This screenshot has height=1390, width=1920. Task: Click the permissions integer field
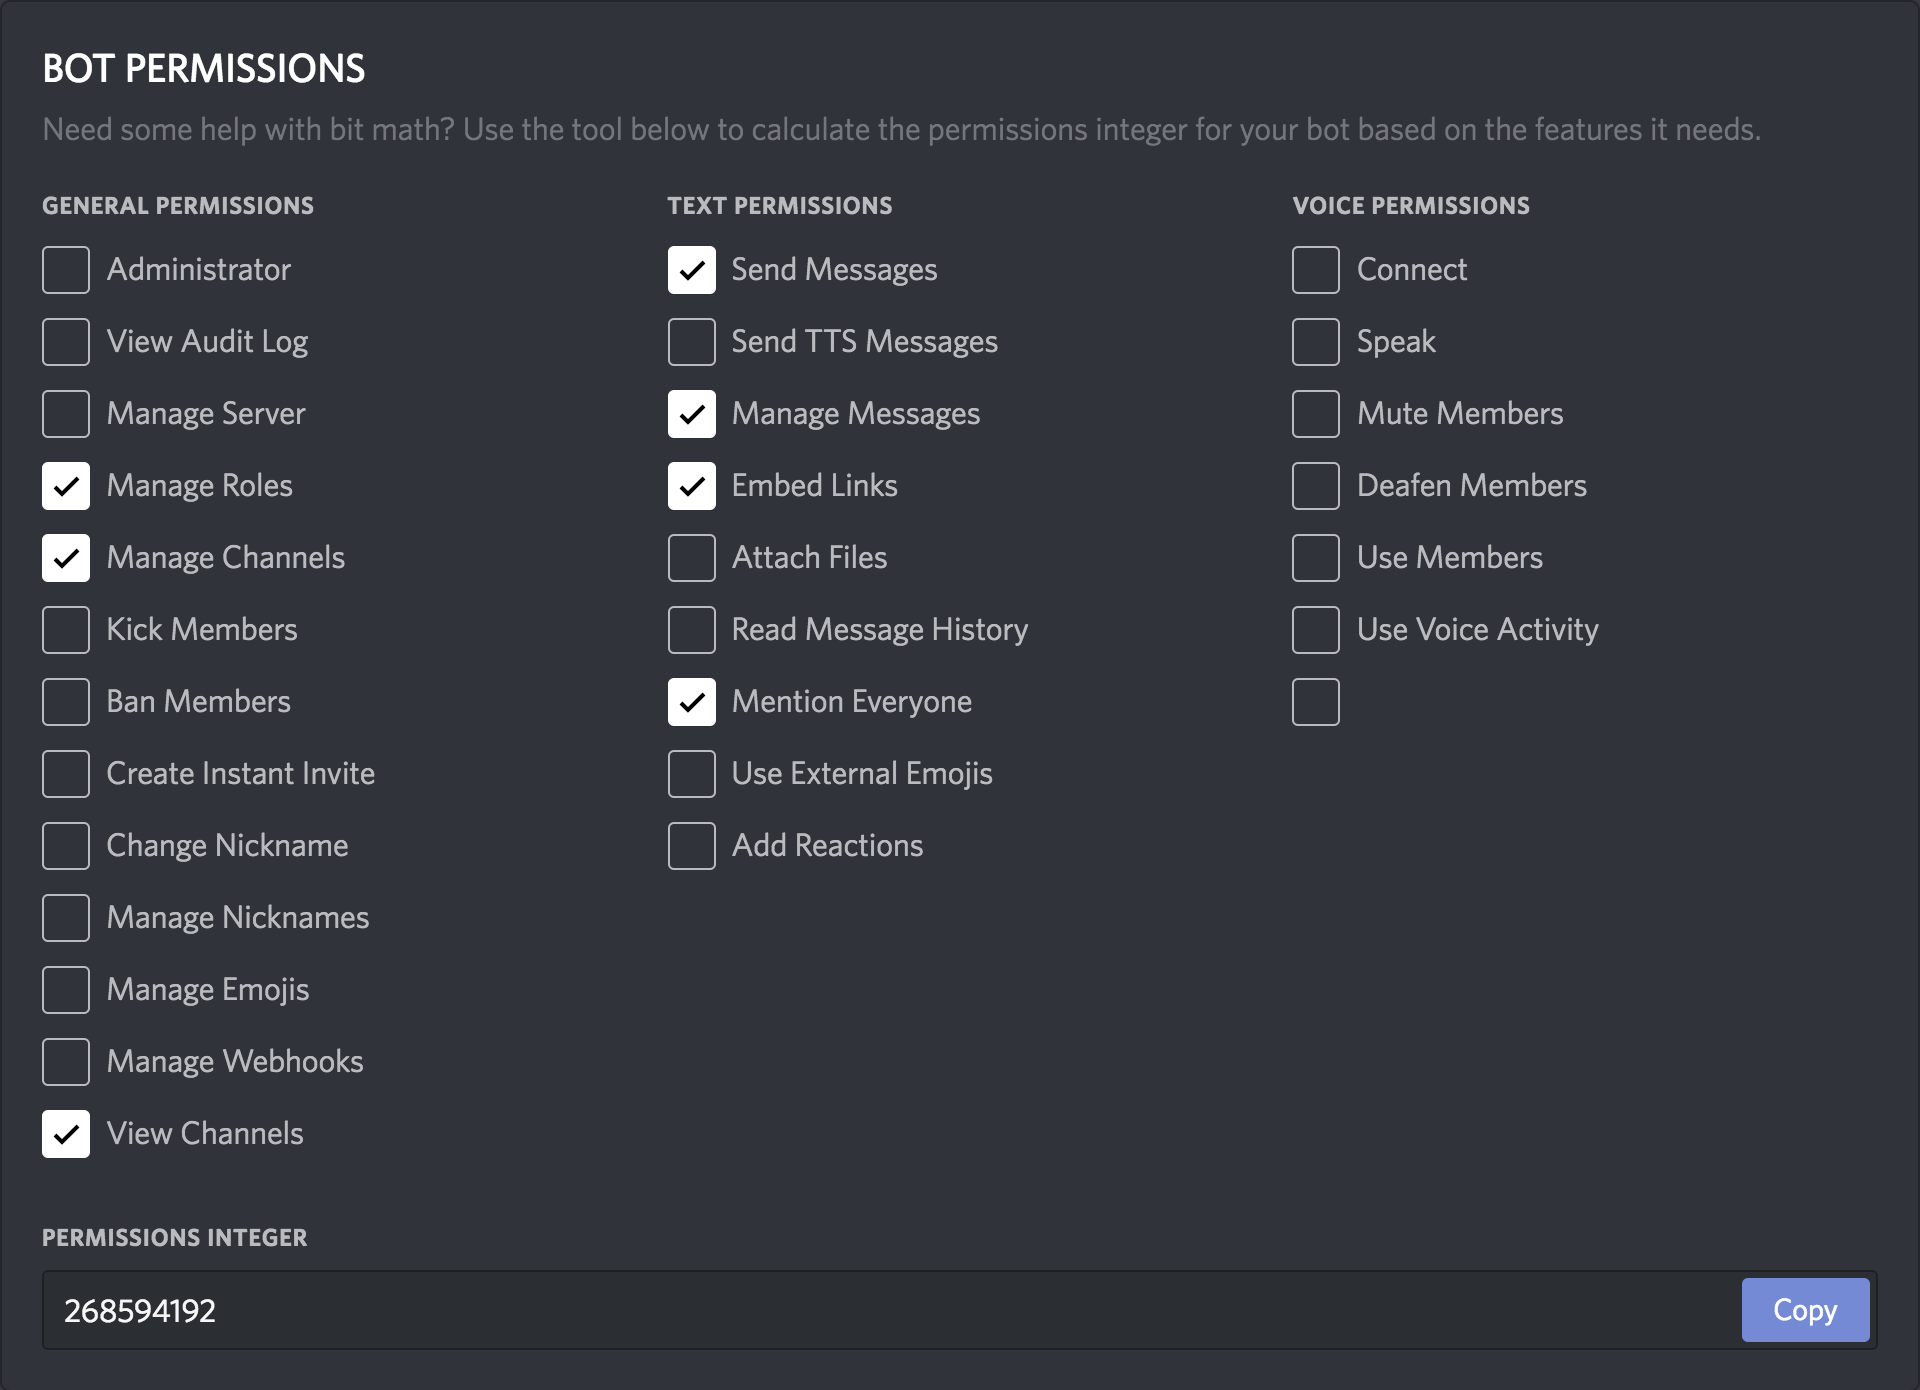(x=880, y=1310)
